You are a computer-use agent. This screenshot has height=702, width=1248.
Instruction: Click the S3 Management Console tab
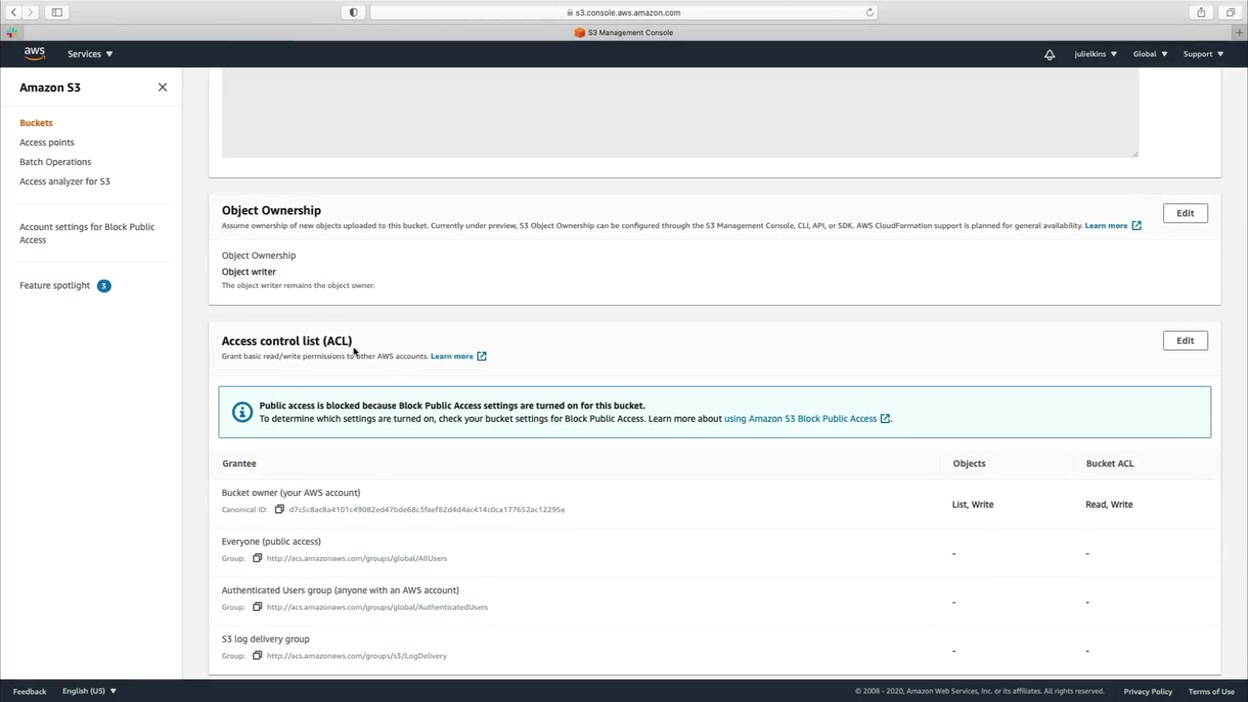(x=624, y=33)
